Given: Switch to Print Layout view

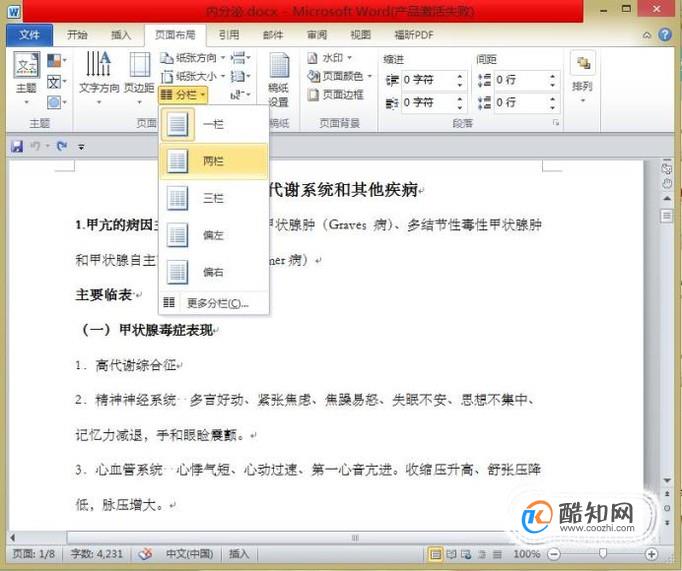Looking at the screenshot, I should [435, 554].
